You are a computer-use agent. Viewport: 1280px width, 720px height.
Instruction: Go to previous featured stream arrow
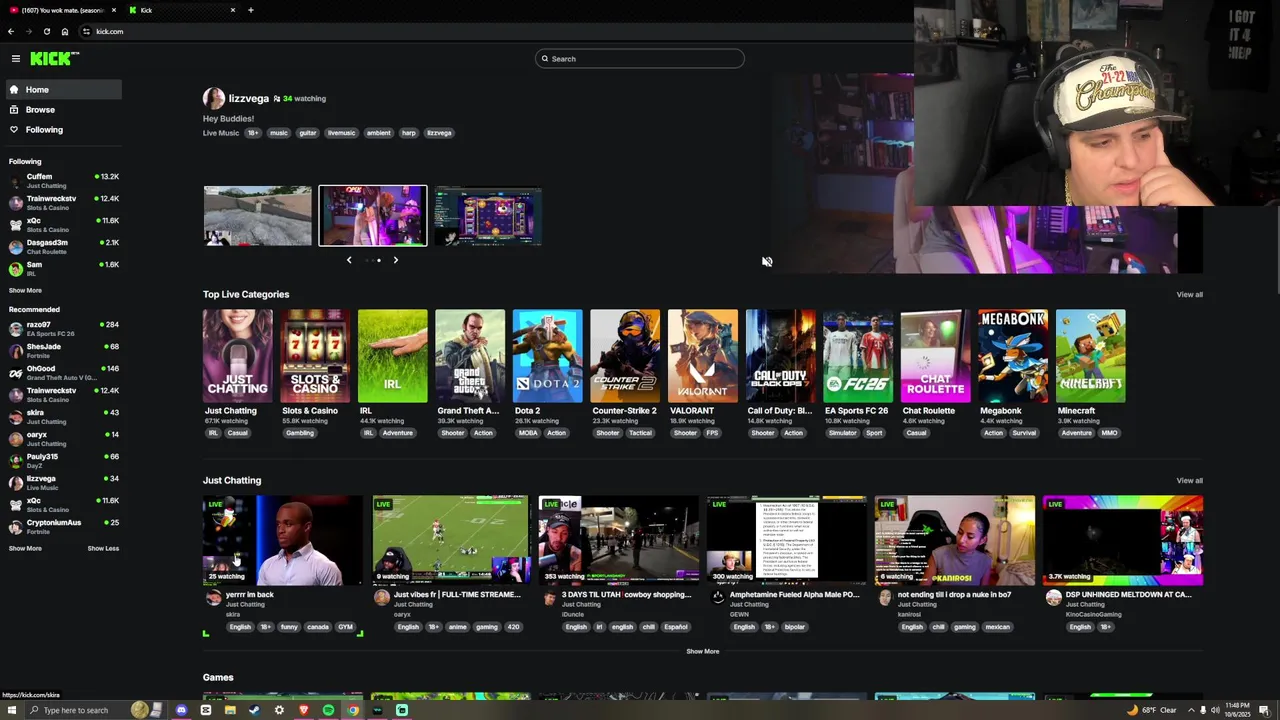(349, 260)
